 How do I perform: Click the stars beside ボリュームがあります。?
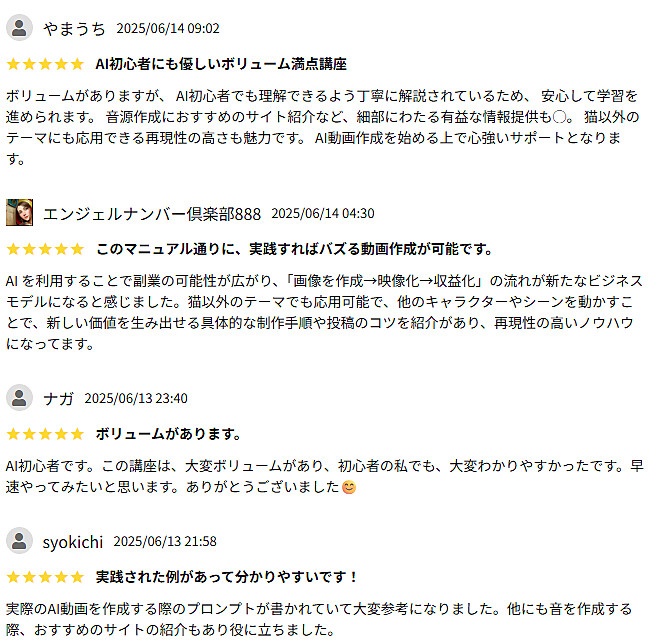tap(45, 434)
